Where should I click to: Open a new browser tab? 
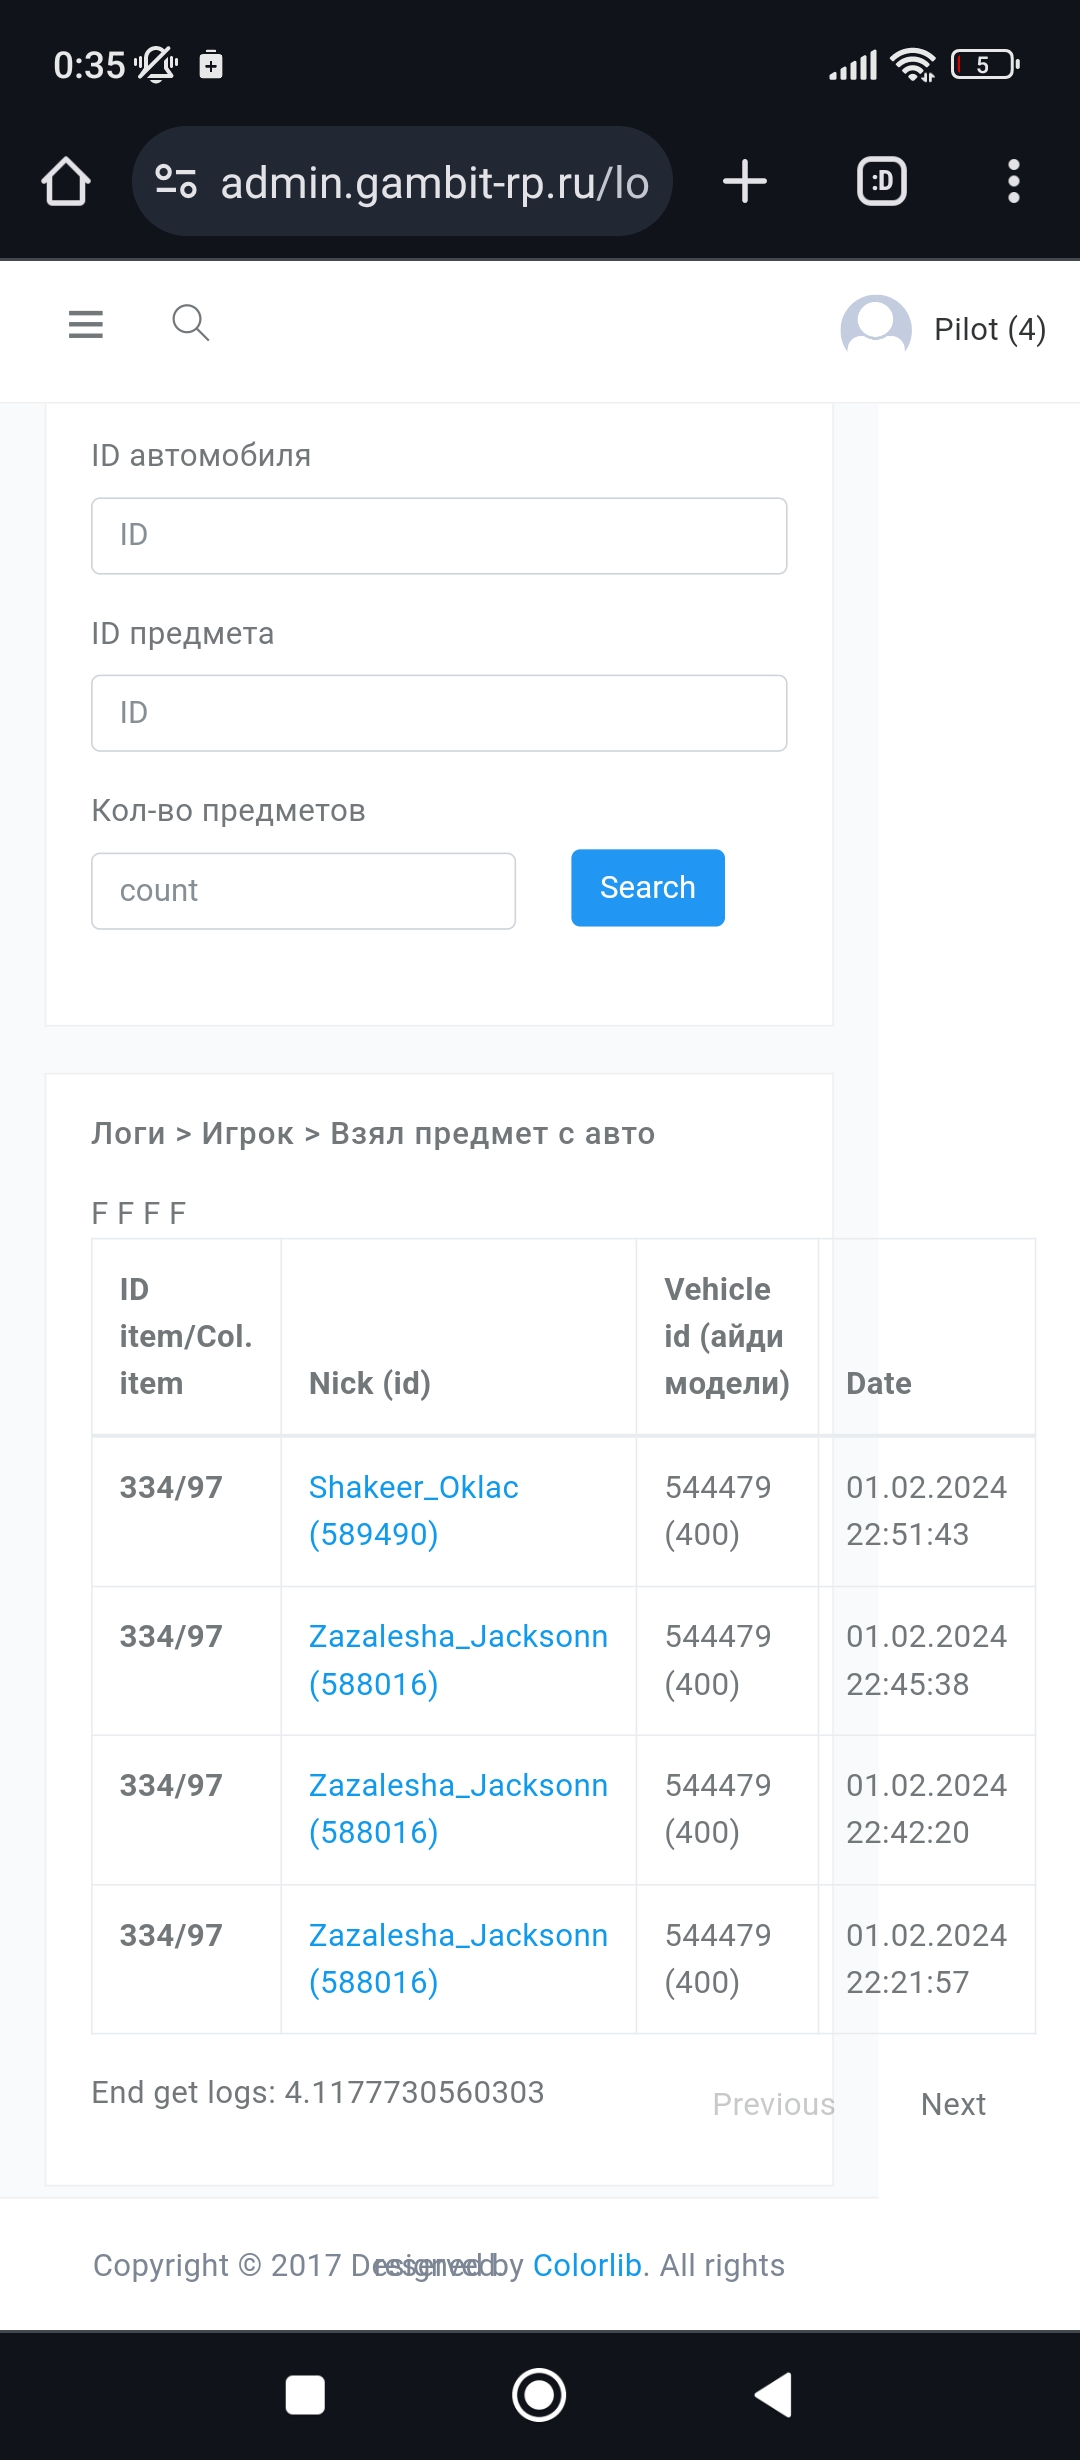click(745, 182)
